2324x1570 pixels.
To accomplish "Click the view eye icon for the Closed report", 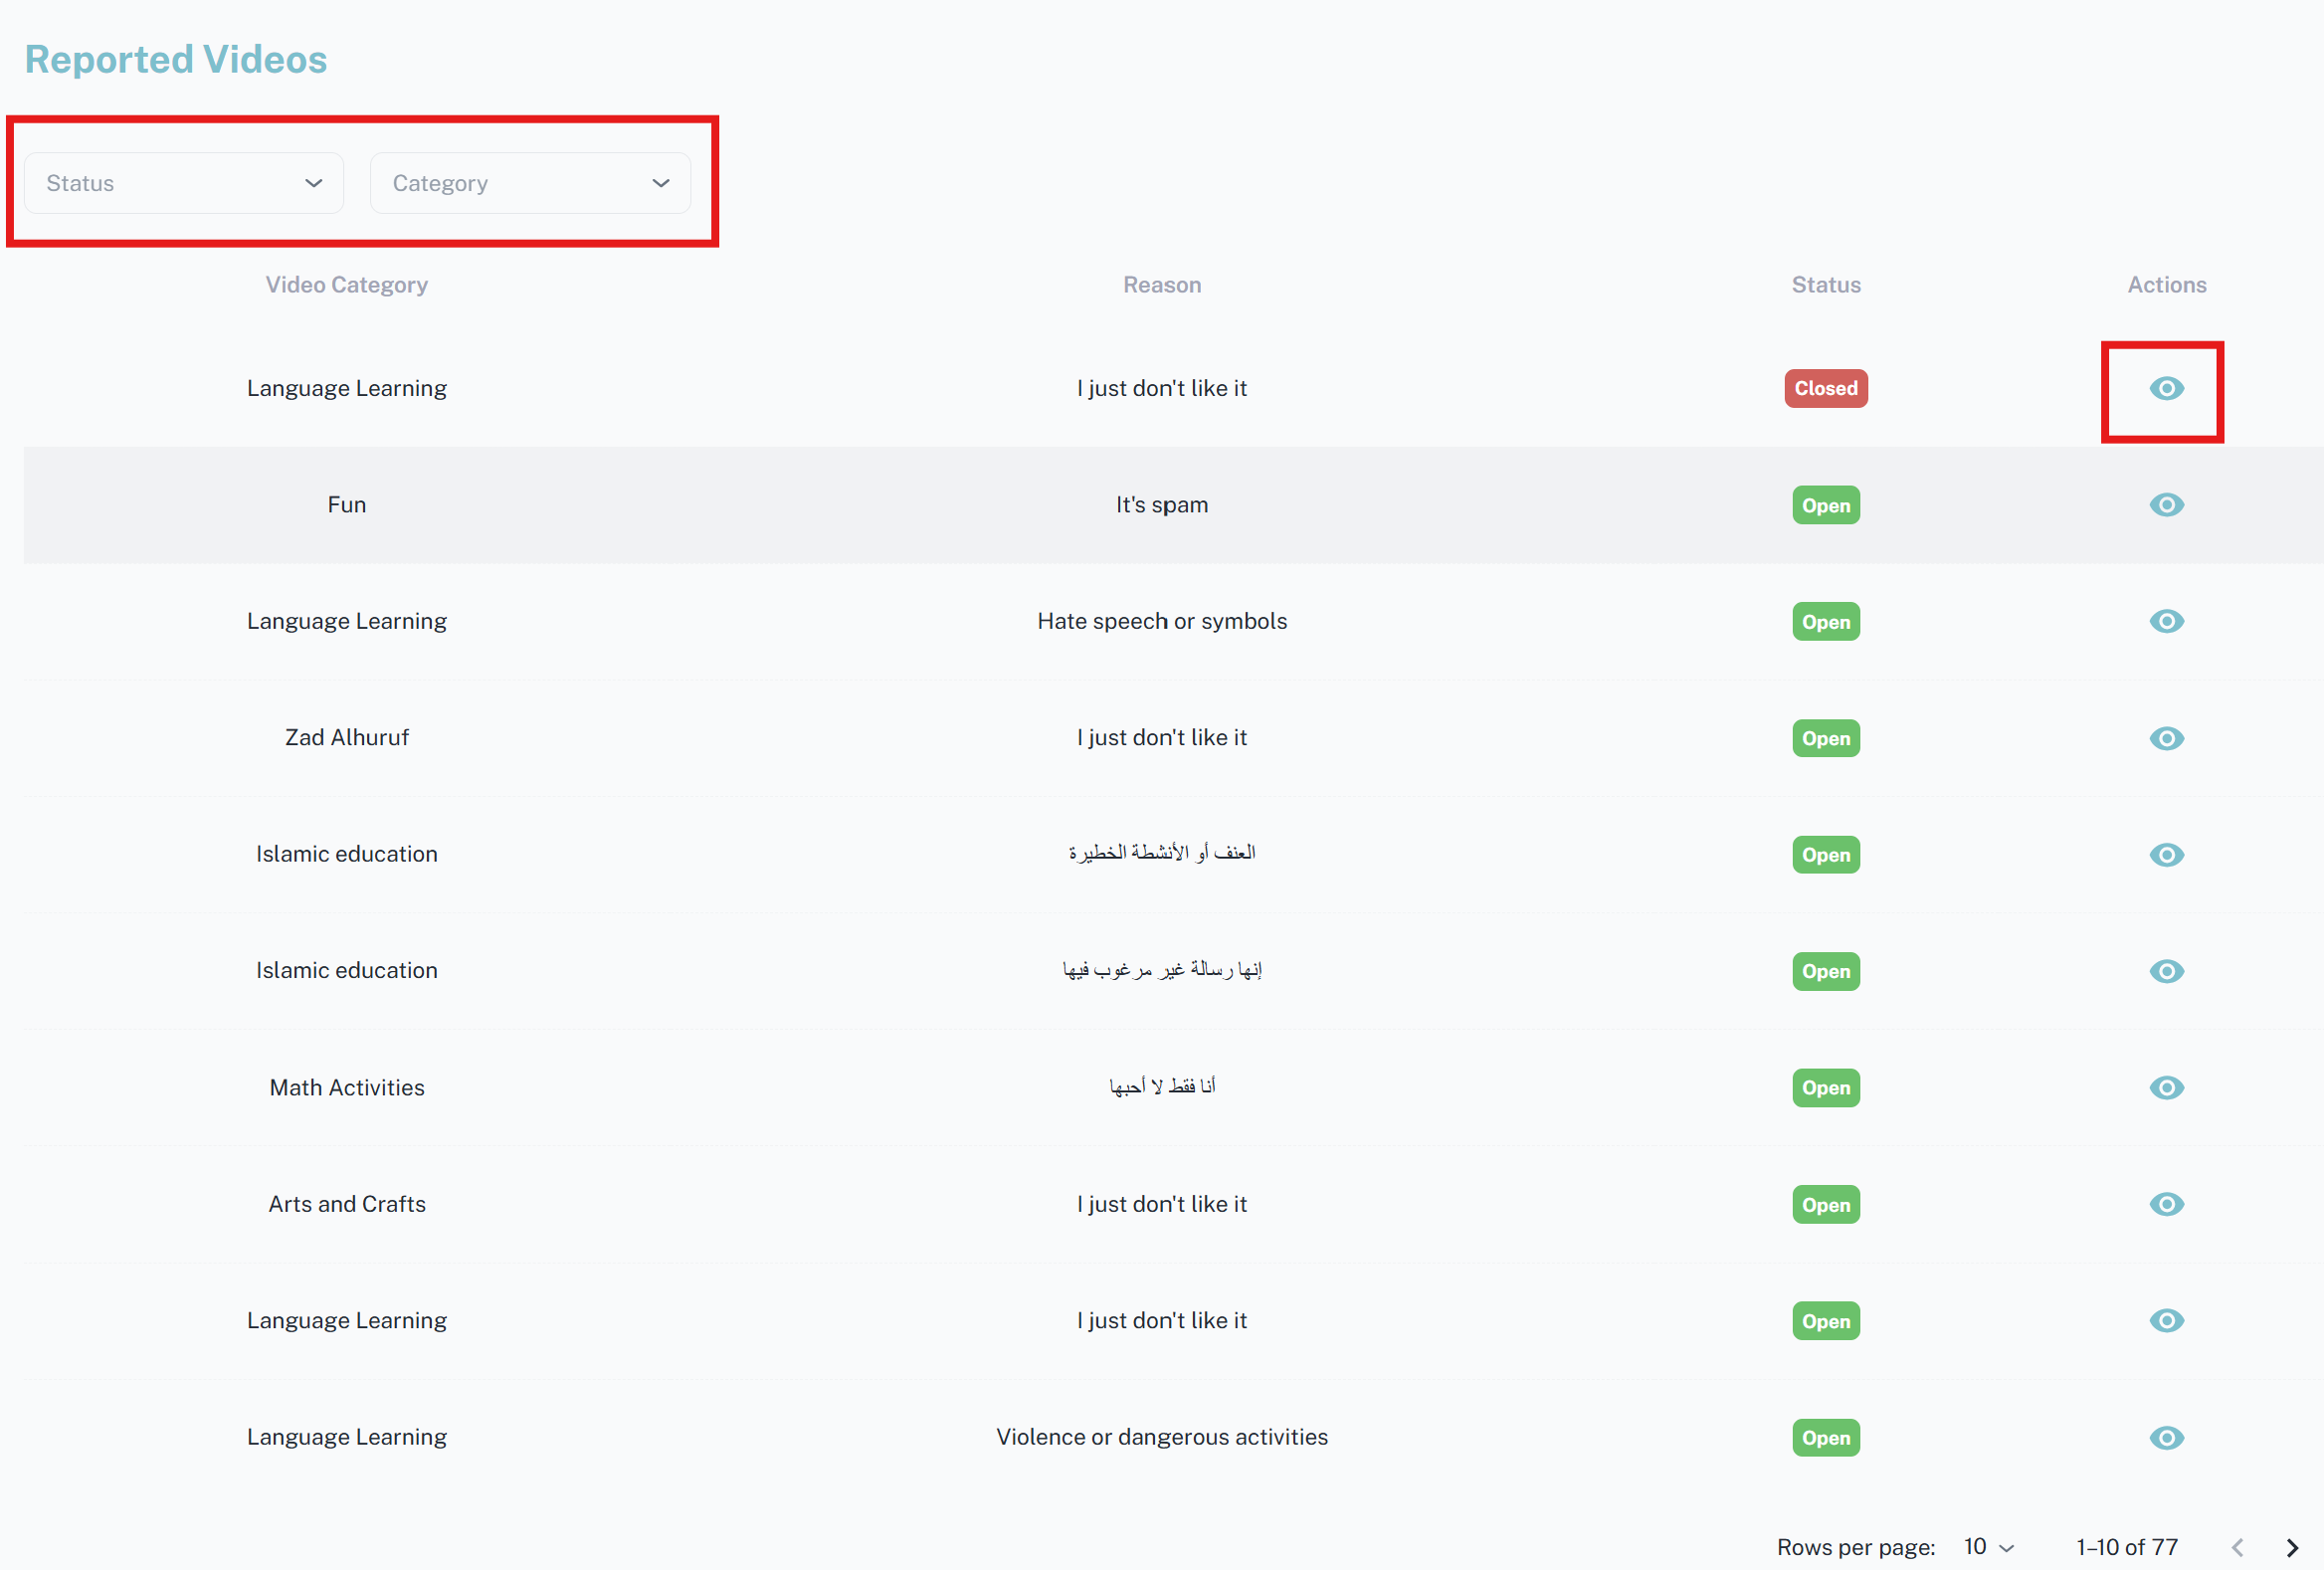I will point(2165,388).
